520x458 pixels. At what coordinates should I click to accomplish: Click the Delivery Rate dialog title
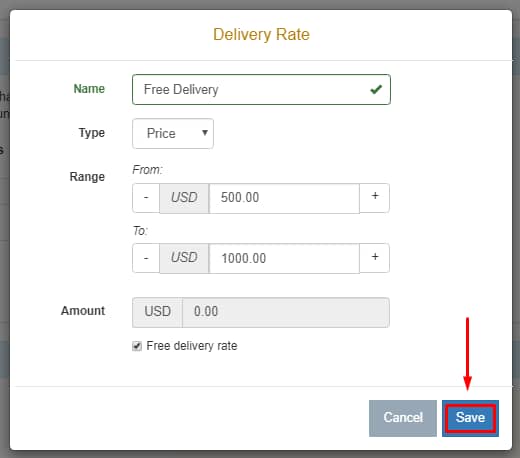click(261, 35)
